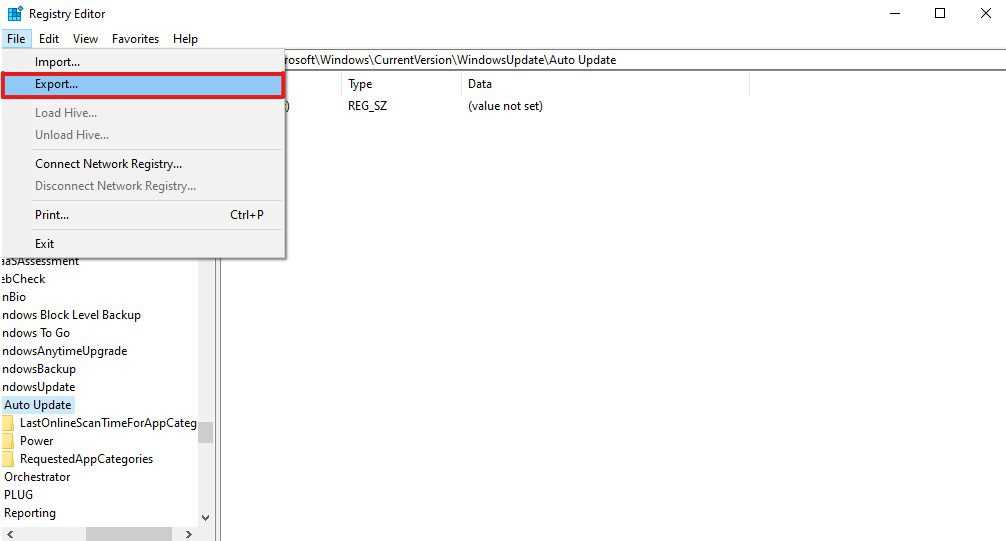The image size is (1006, 541).
Task: Select the Orchestrator key
Action: pyautogui.click(x=37, y=477)
